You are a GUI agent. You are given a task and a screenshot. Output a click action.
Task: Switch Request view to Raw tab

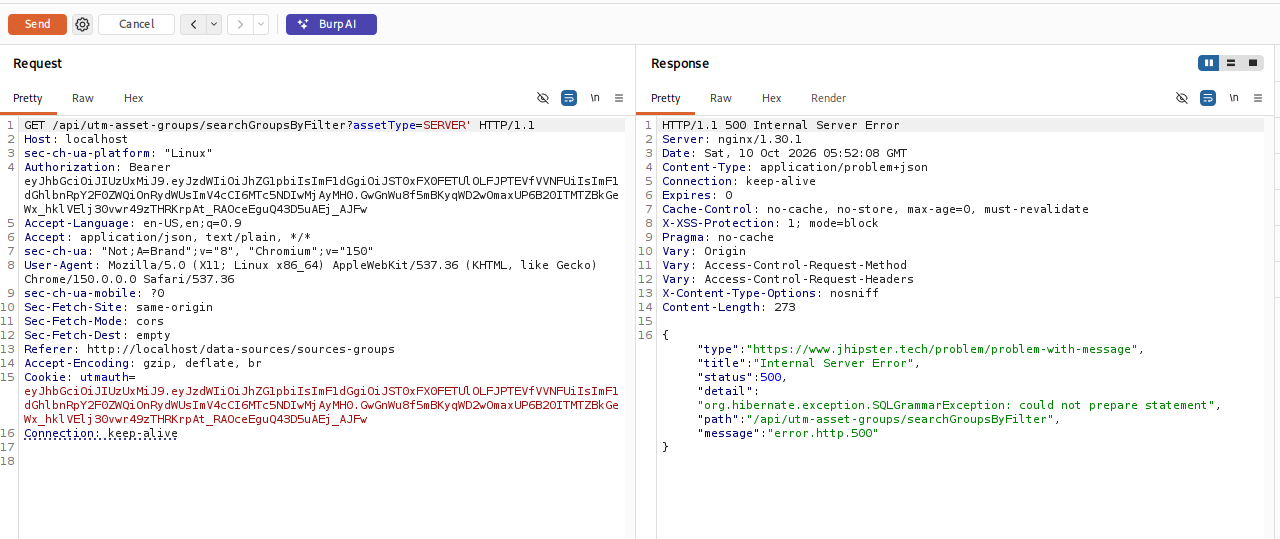83,98
